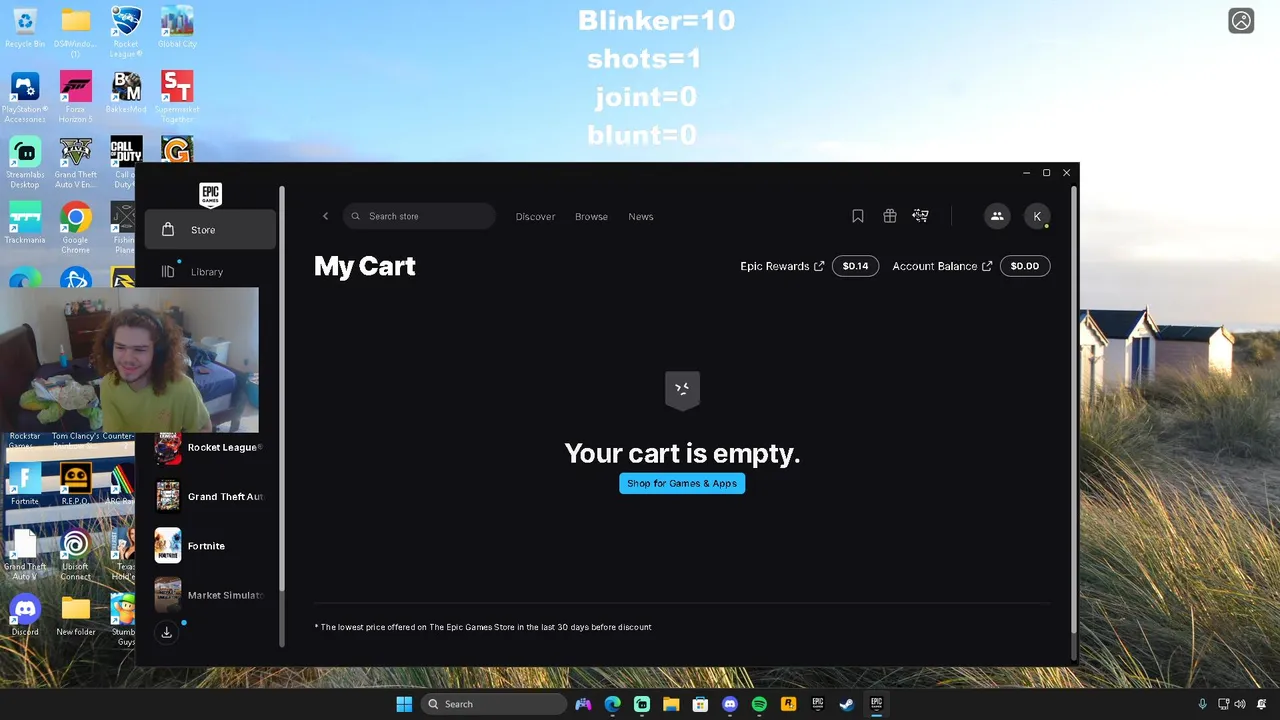
Task: Open the gift redeem icon
Action: coord(889,216)
